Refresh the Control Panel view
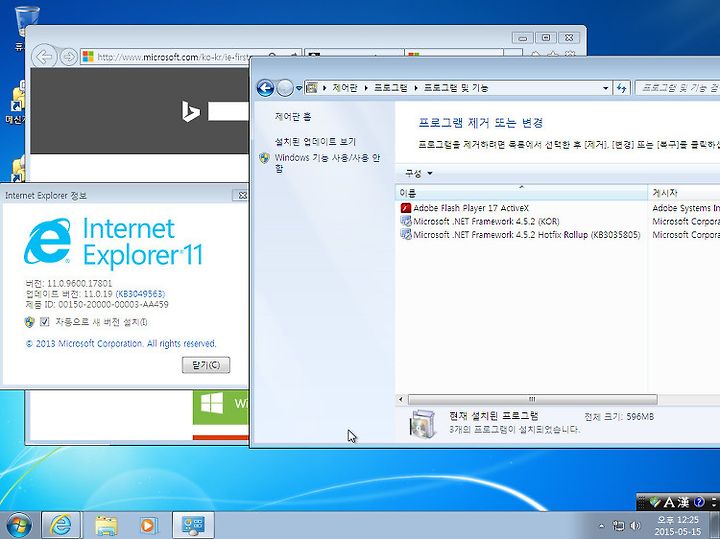720x539 pixels. coord(622,88)
